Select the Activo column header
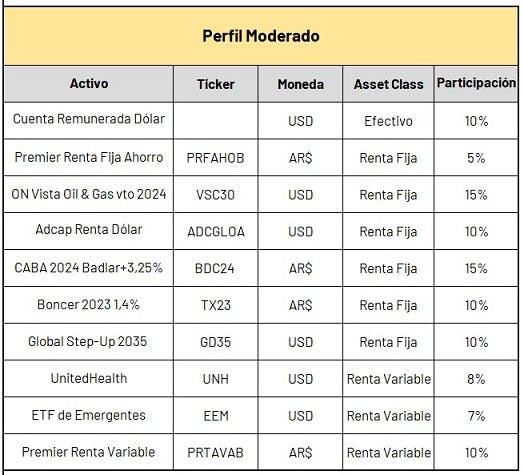The height and width of the screenshot is (475, 524). click(x=89, y=84)
